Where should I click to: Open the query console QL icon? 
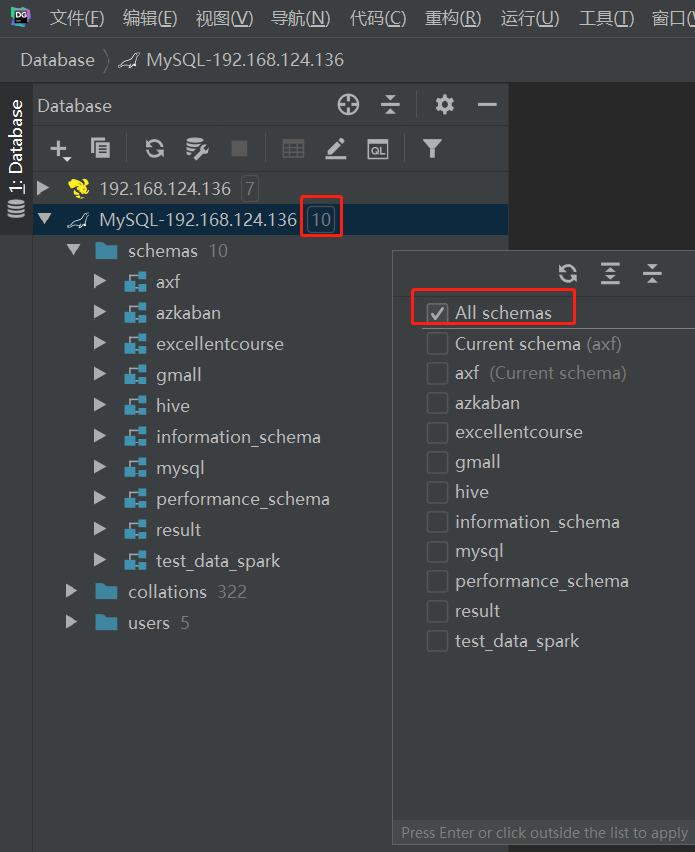[x=378, y=149]
